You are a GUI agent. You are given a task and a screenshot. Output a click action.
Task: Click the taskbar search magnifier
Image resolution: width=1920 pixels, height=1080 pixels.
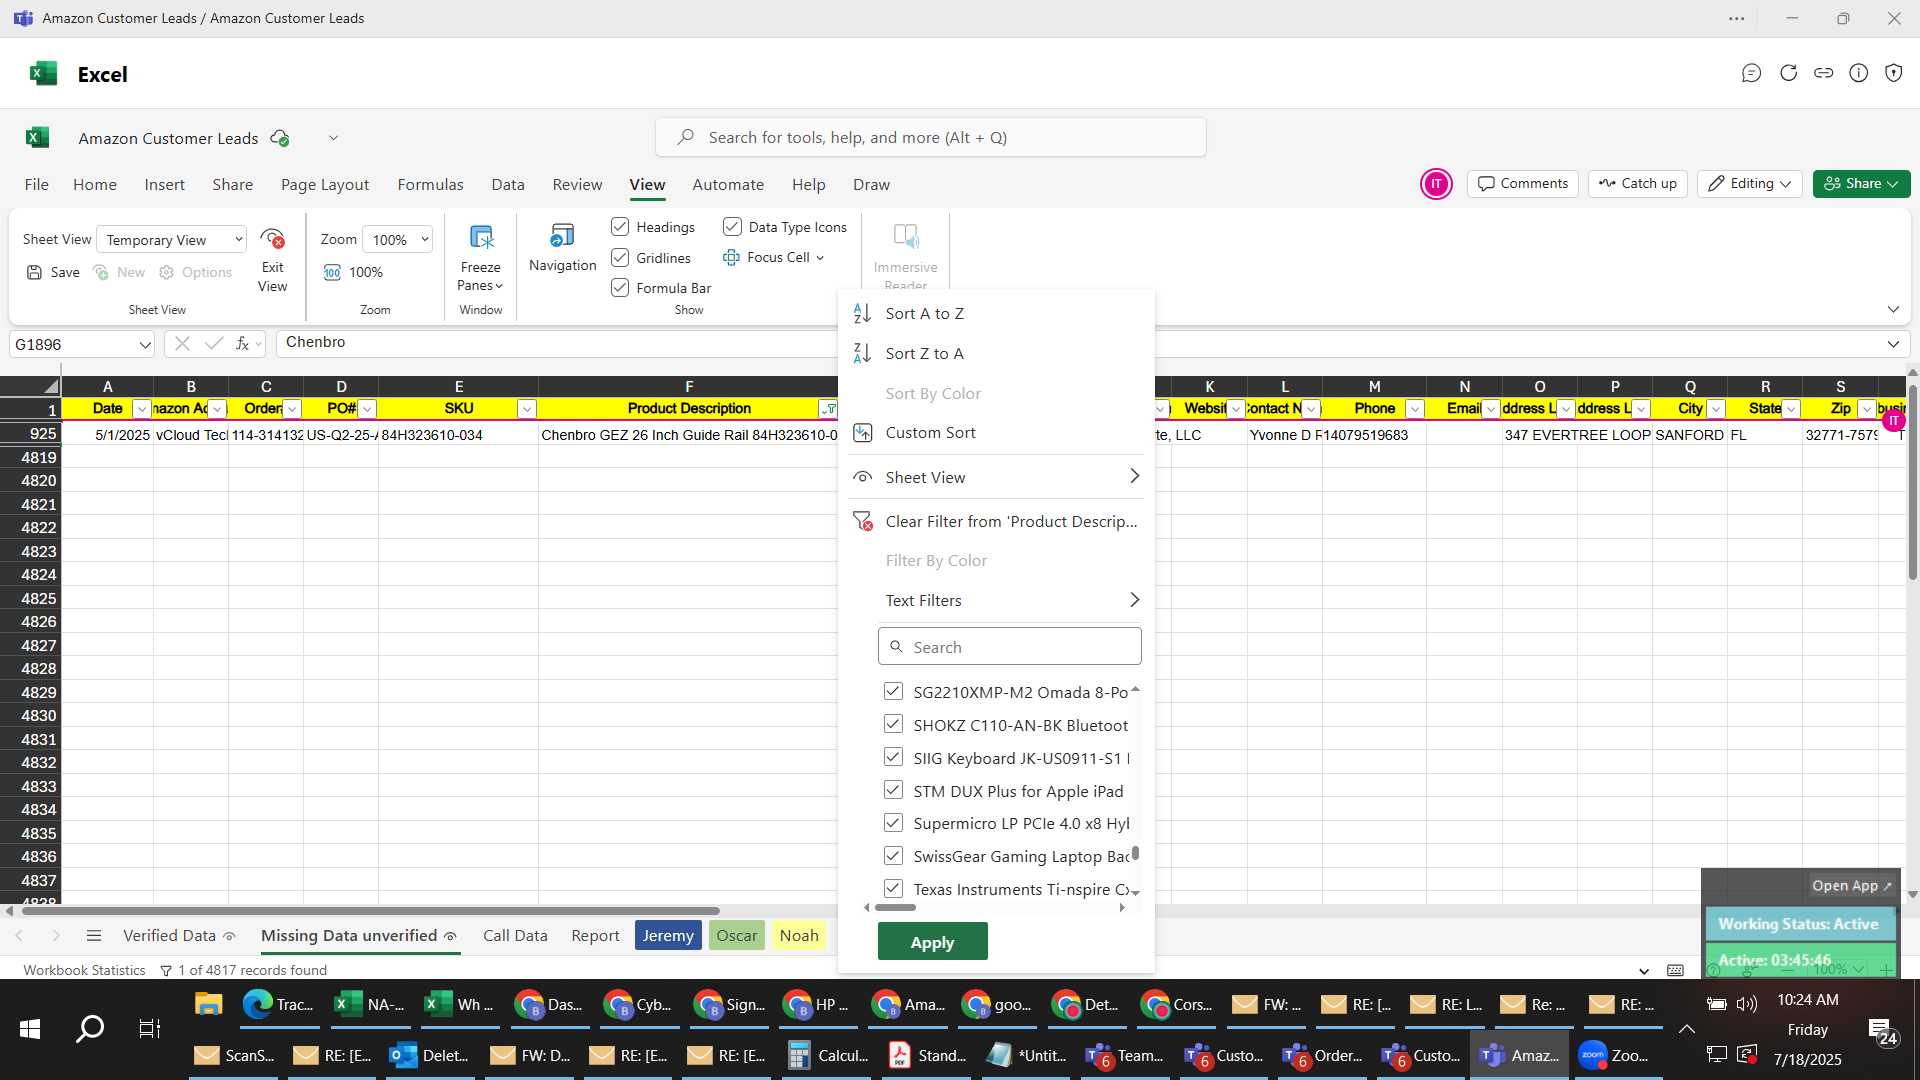tap(90, 1028)
